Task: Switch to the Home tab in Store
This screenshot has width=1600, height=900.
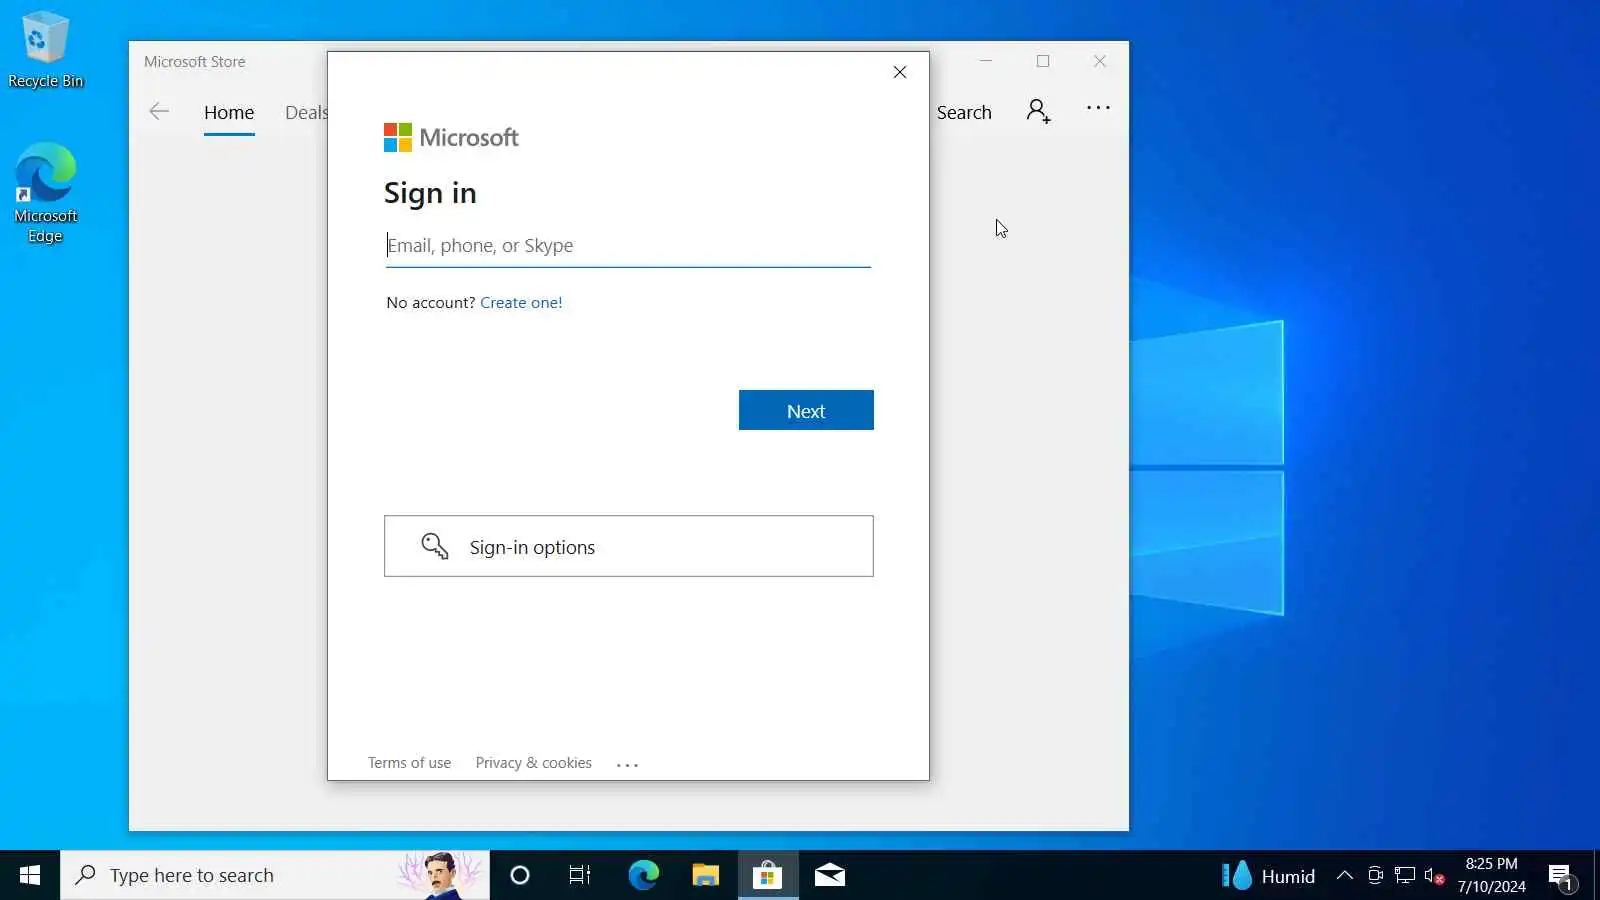Action: [229, 112]
